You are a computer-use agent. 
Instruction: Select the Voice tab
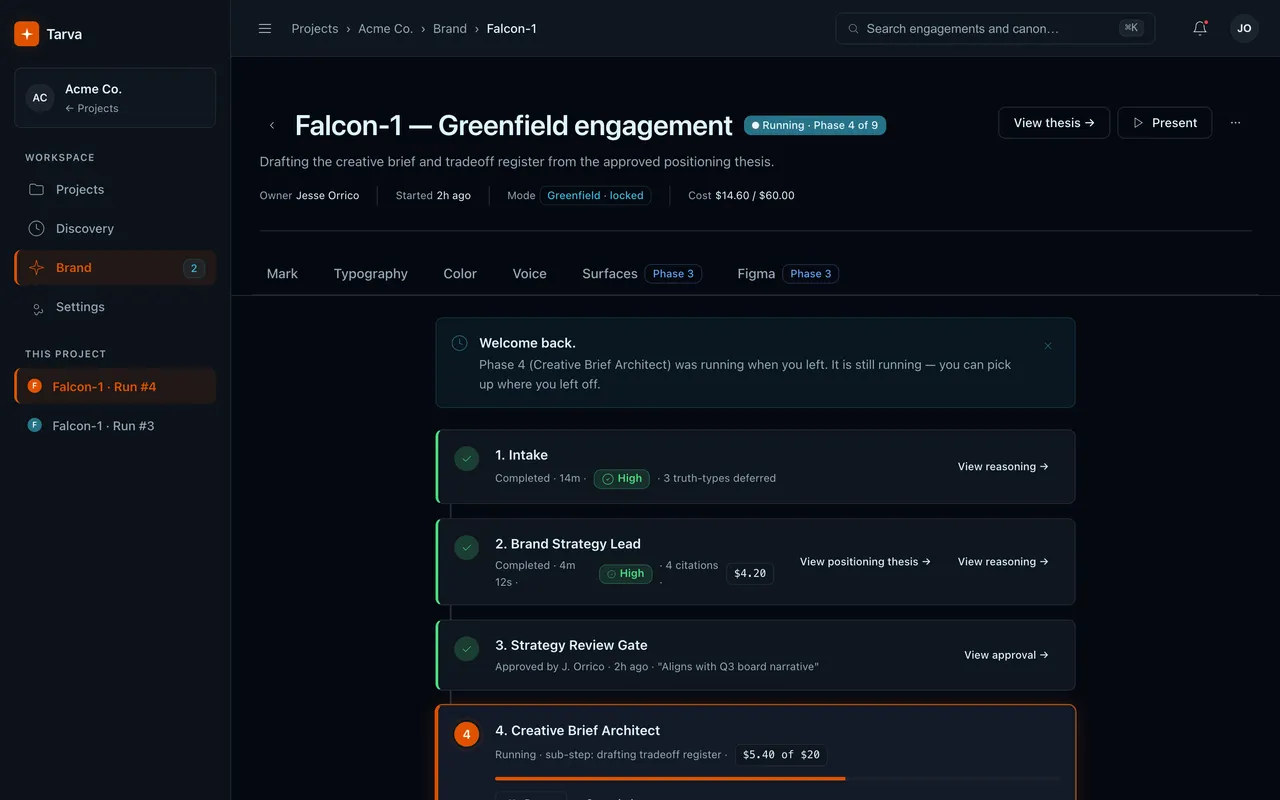click(x=530, y=273)
